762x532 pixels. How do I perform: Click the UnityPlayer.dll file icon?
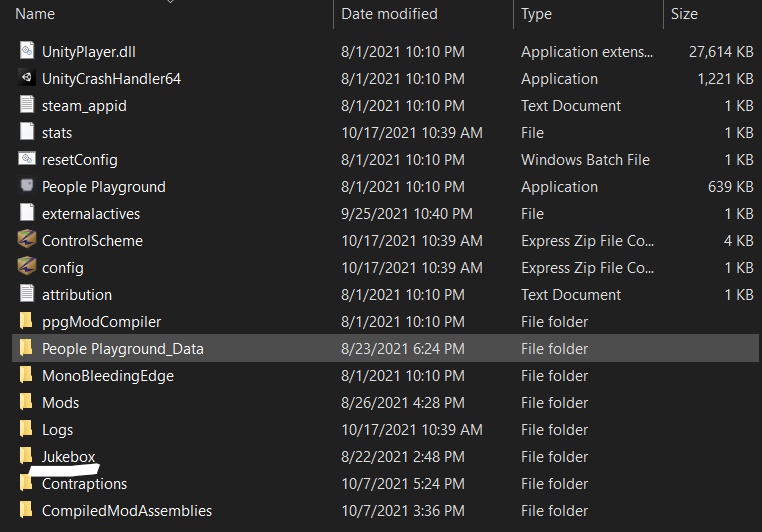tap(27, 51)
